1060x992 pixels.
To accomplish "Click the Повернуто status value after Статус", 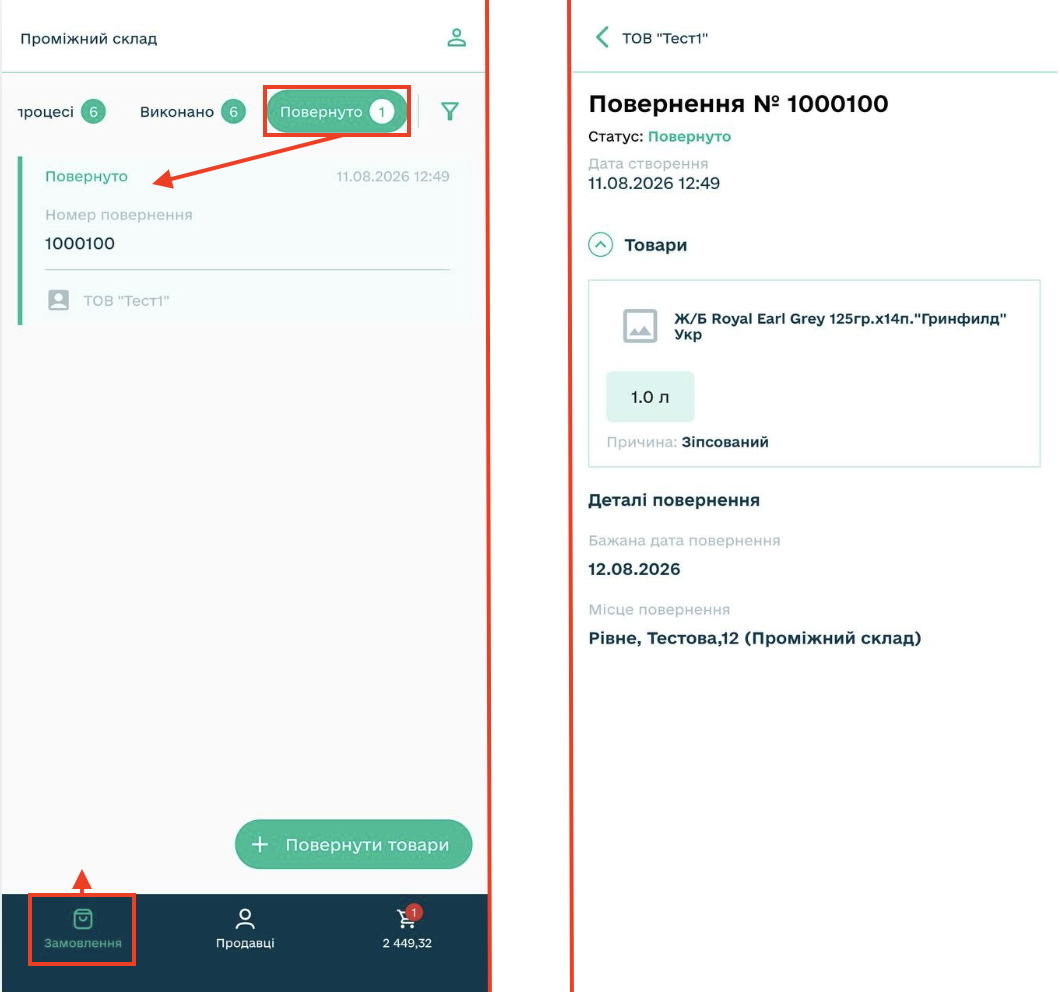I will [x=690, y=137].
